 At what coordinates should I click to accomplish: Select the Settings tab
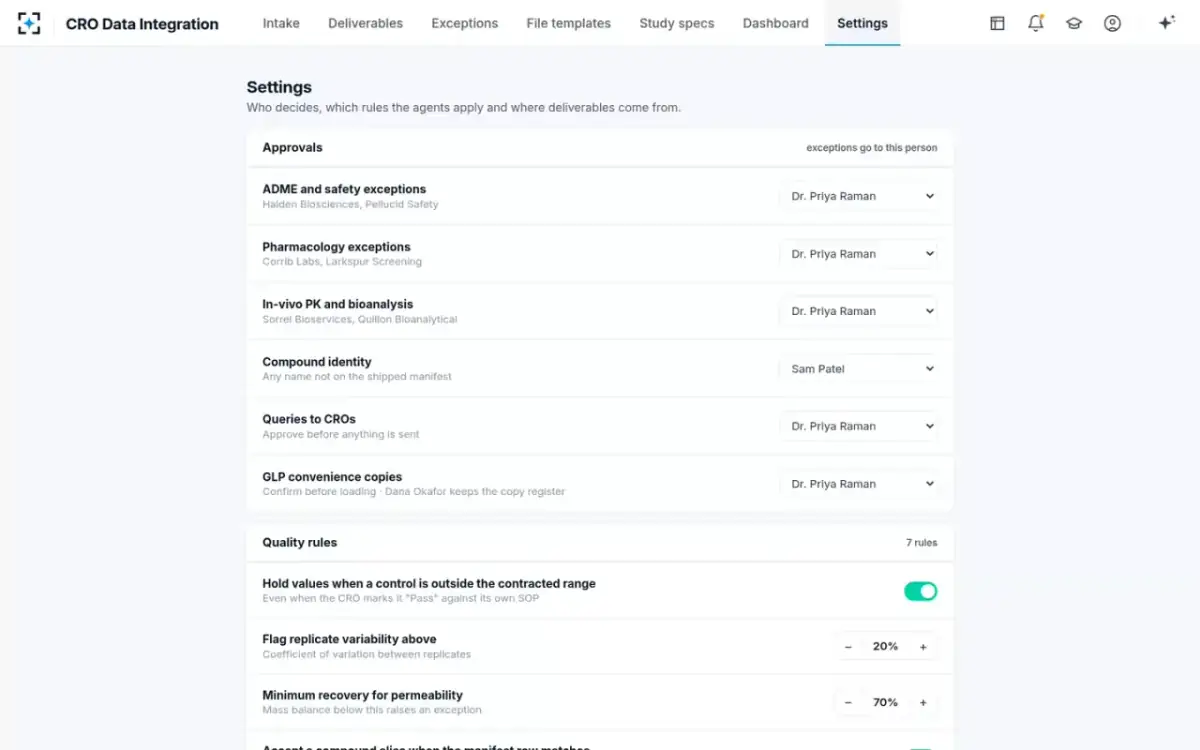862,23
